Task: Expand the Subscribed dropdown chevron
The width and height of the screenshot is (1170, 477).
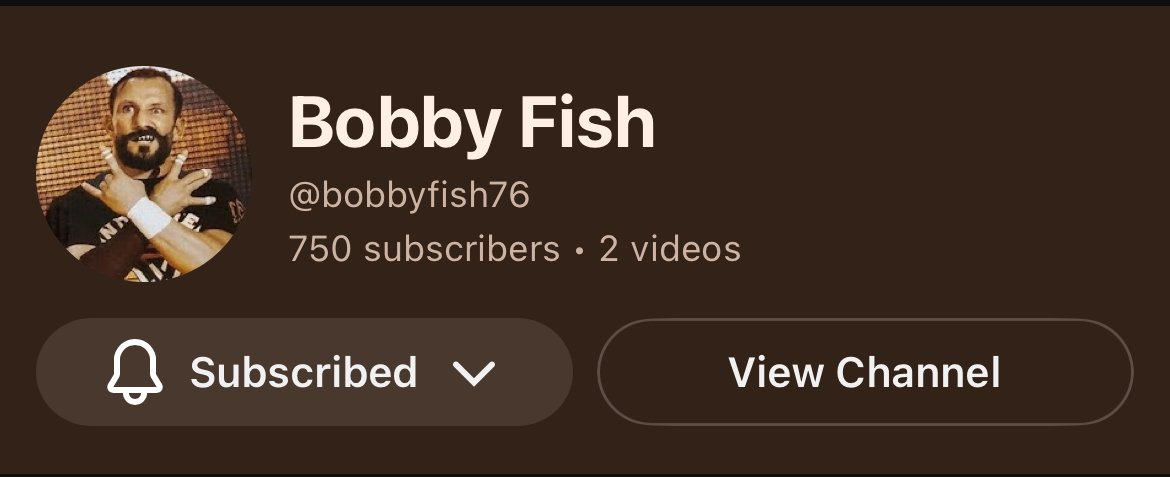Action: [474, 372]
